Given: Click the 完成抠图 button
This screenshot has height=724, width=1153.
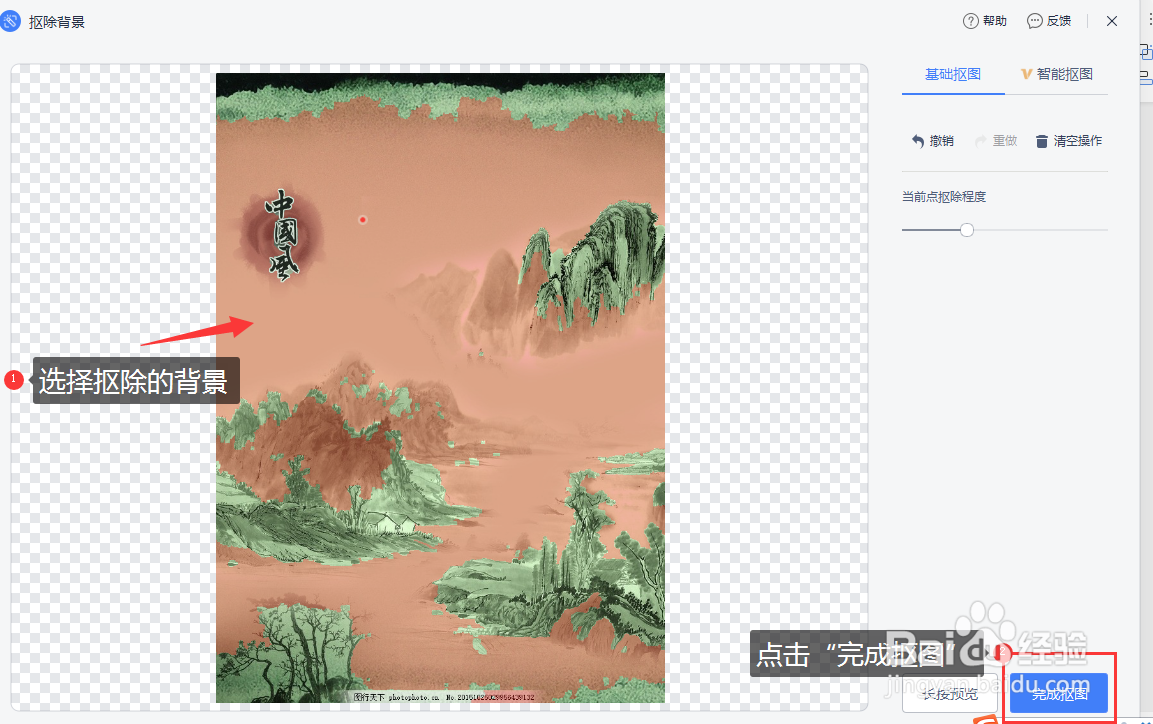Looking at the screenshot, I should (x=1059, y=693).
